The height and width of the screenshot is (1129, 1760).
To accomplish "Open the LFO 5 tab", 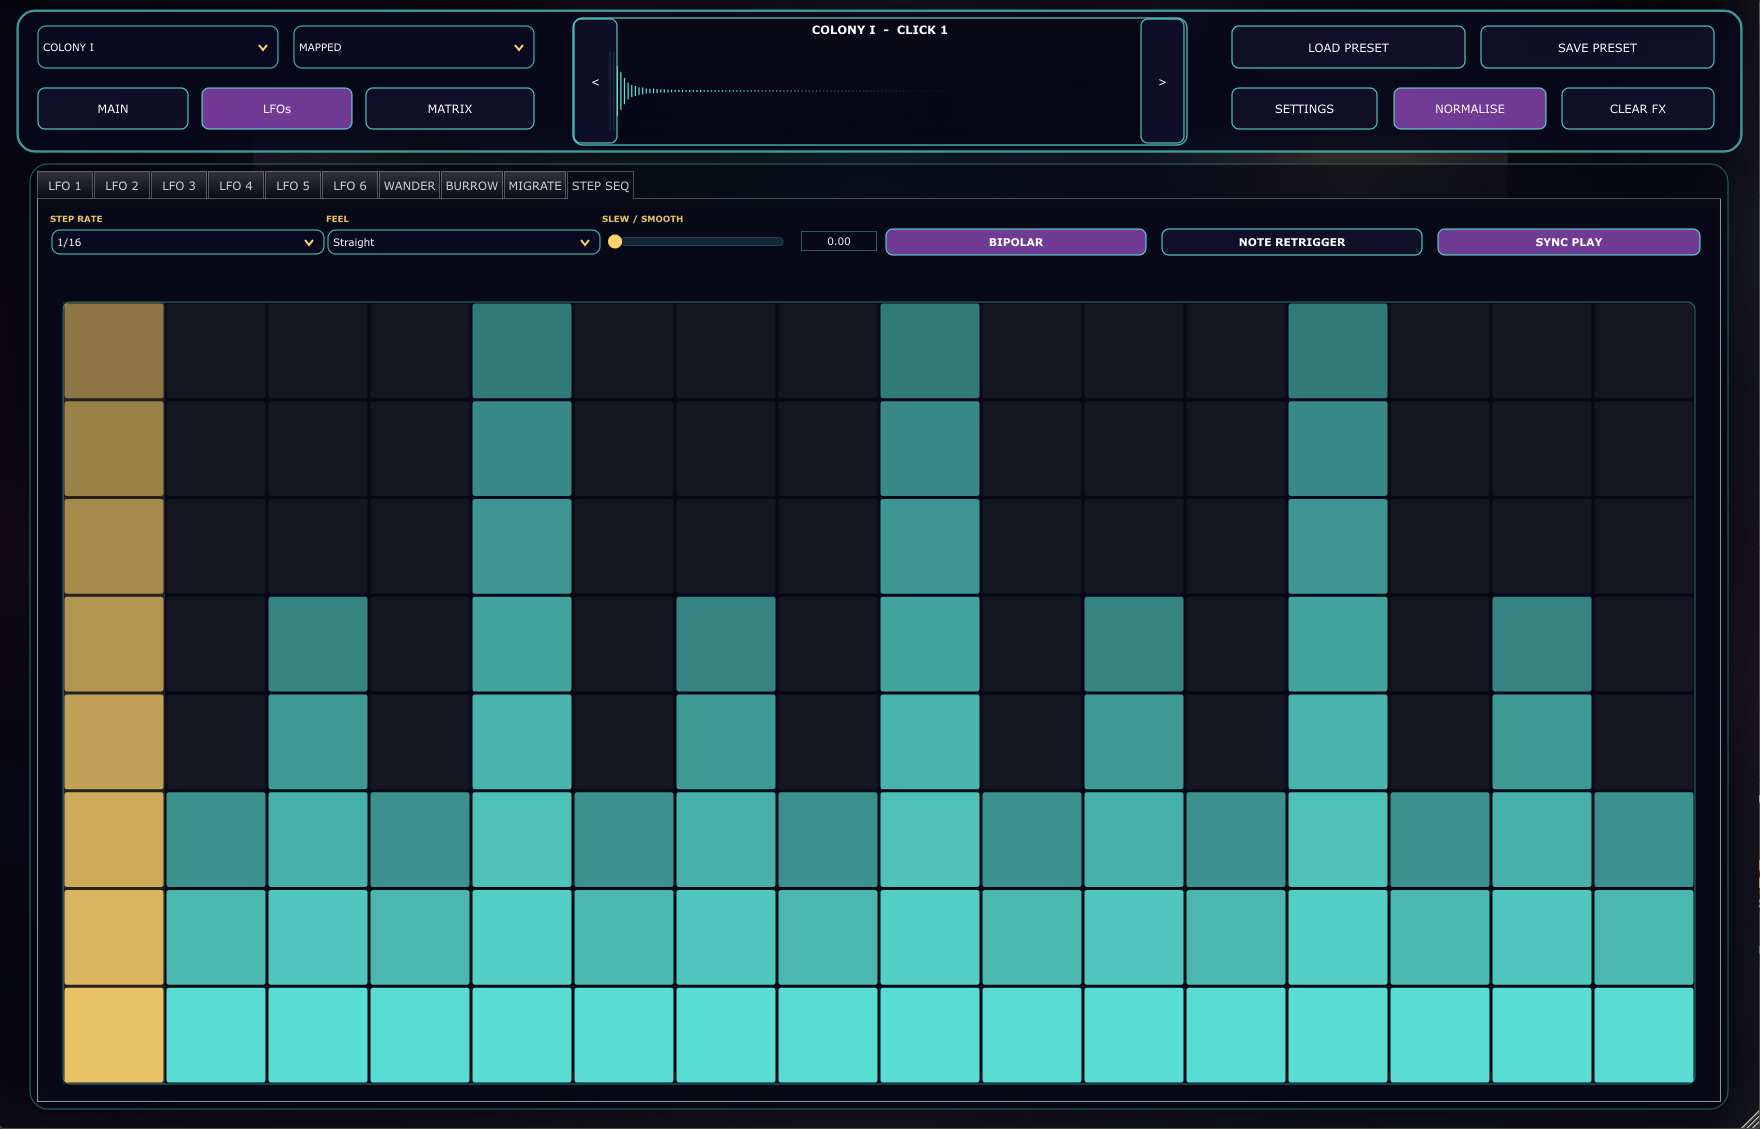I will [x=293, y=186].
